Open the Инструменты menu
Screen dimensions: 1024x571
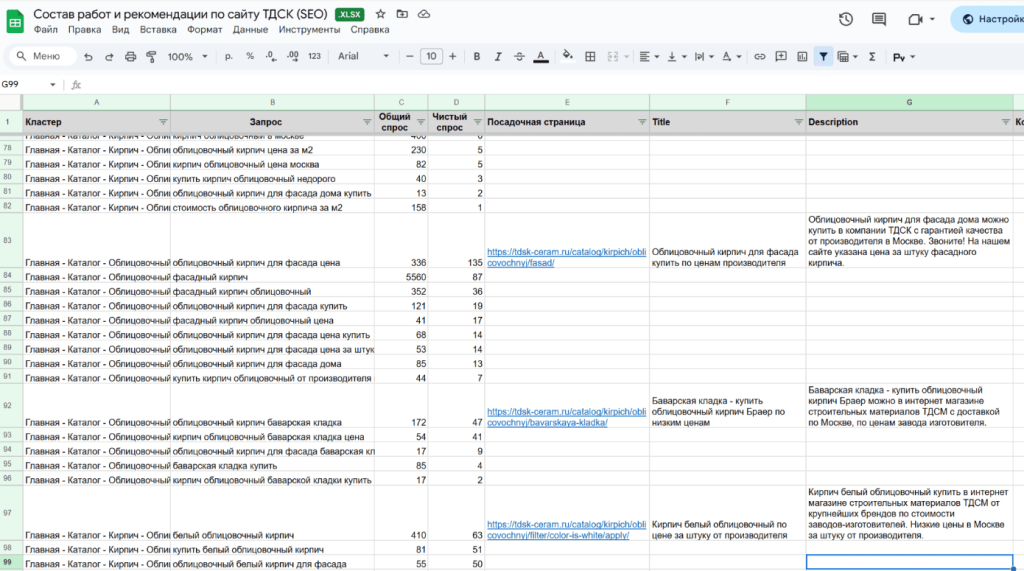[309, 30]
